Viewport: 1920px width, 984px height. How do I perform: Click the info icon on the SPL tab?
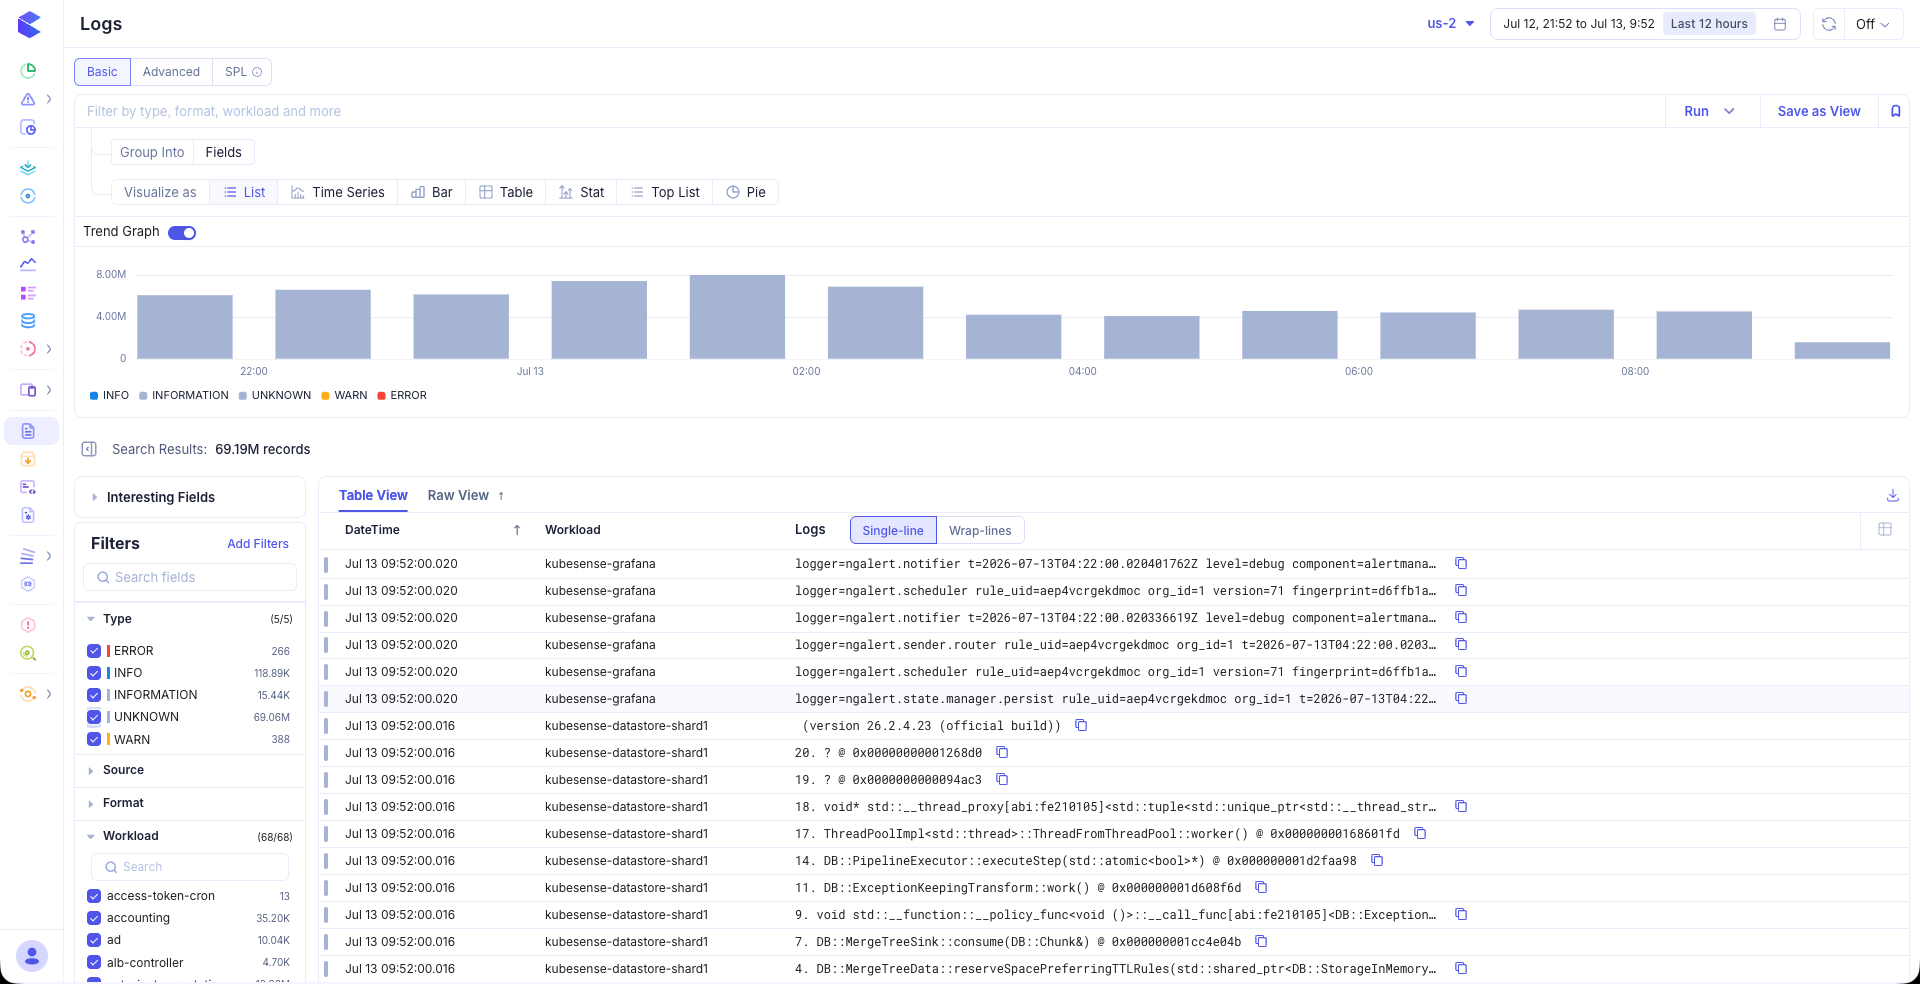(x=257, y=72)
